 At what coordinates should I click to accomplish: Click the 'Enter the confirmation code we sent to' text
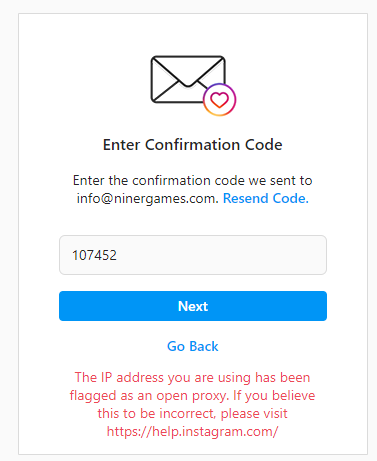point(193,180)
